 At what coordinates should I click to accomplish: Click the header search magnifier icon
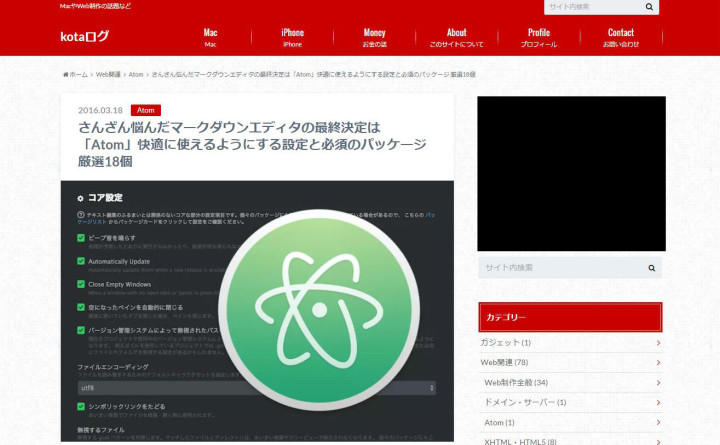pyautogui.click(x=649, y=7)
